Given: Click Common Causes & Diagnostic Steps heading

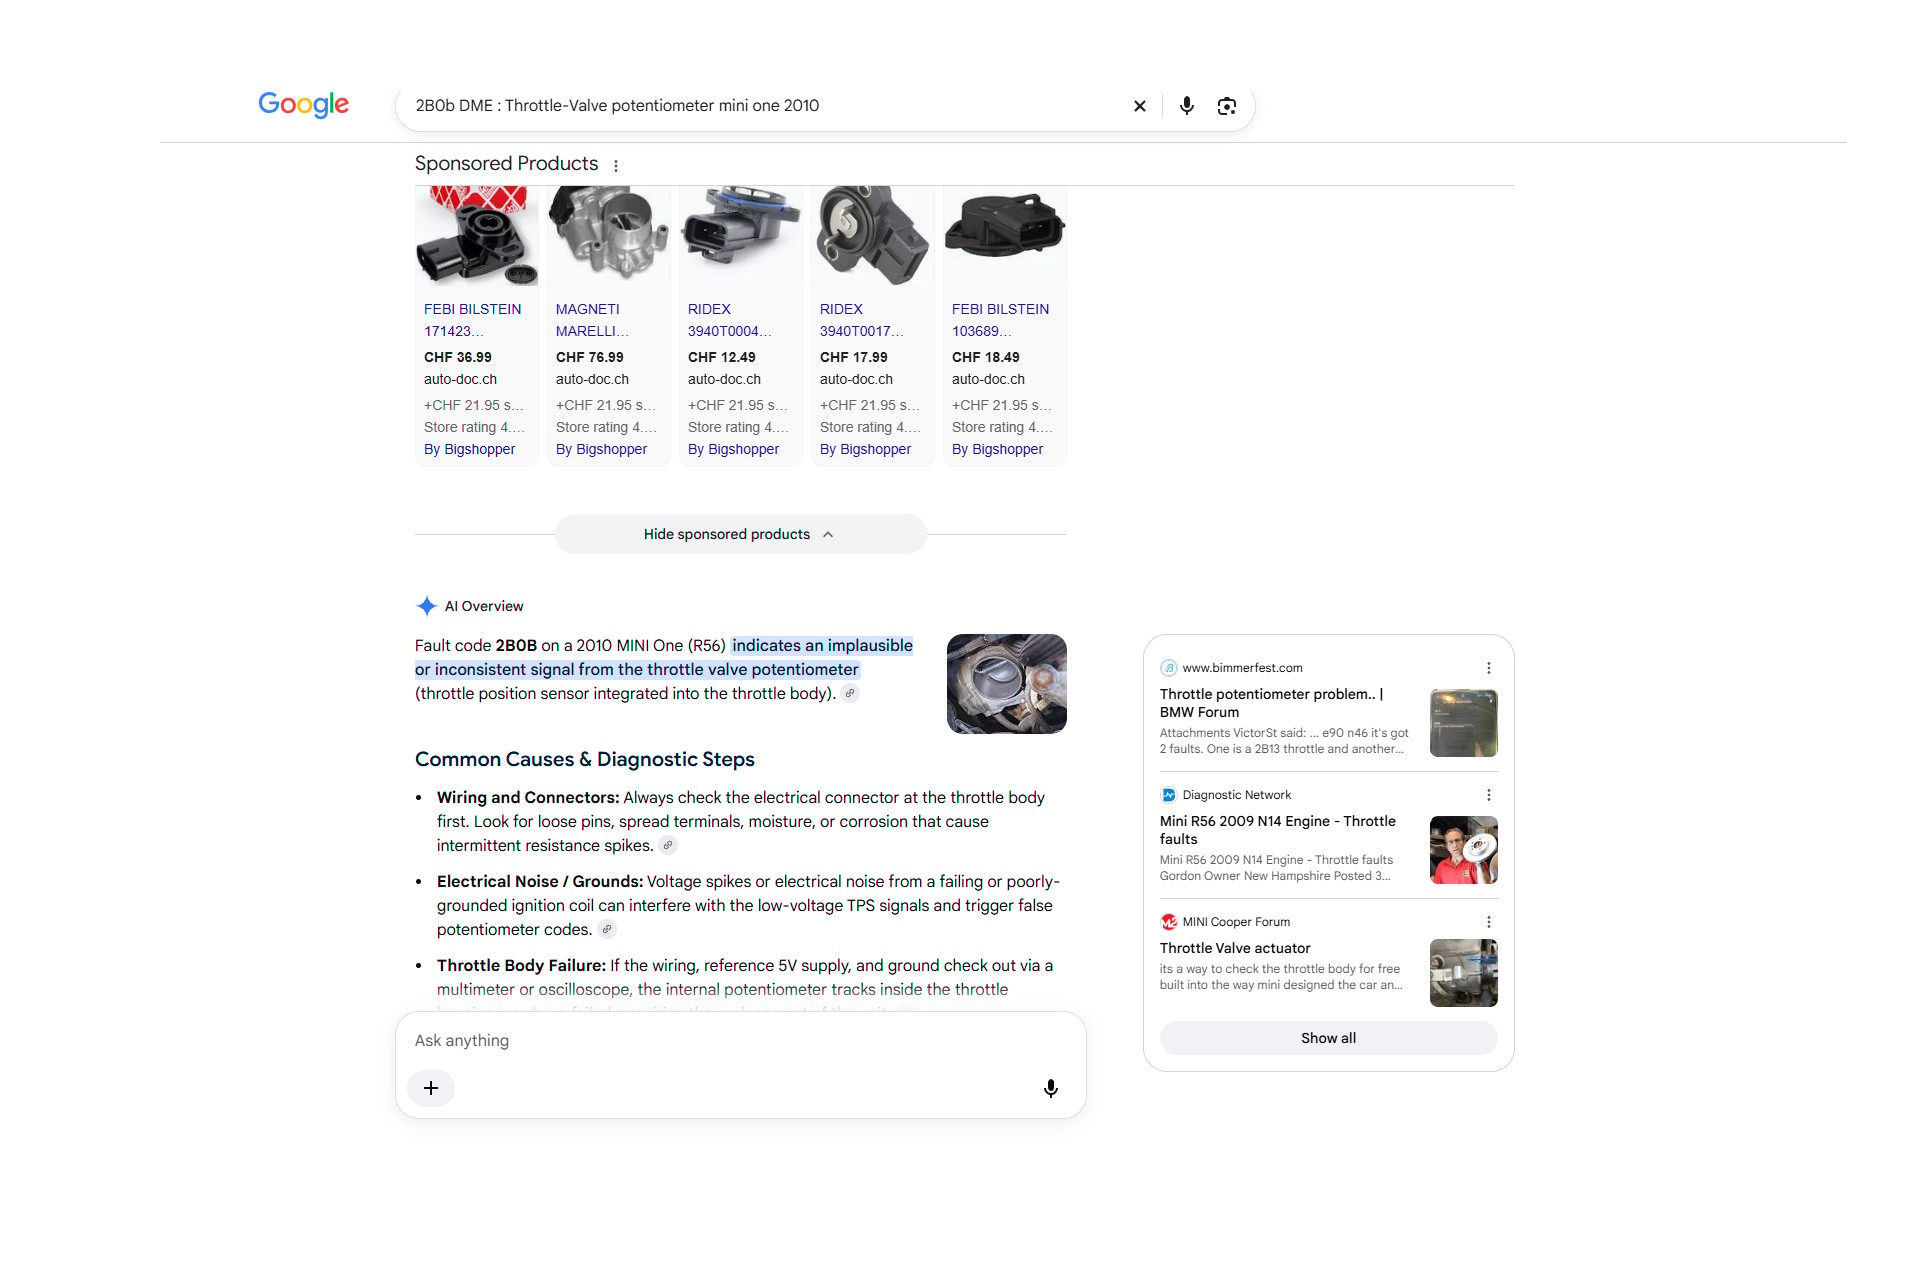Looking at the screenshot, I should click(x=584, y=760).
